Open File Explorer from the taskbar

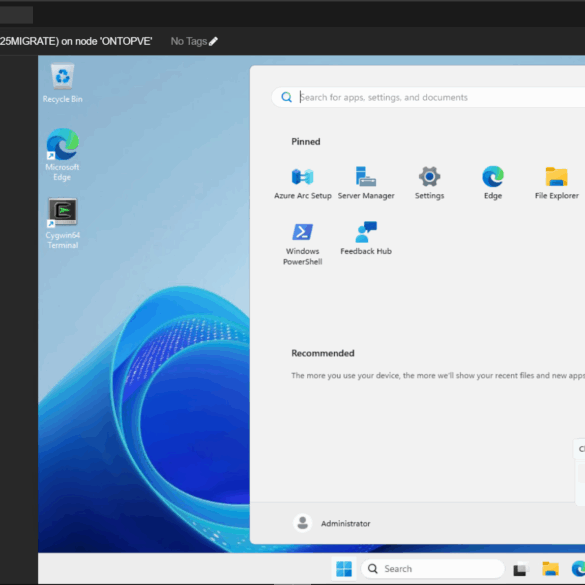click(x=550, y=569)
